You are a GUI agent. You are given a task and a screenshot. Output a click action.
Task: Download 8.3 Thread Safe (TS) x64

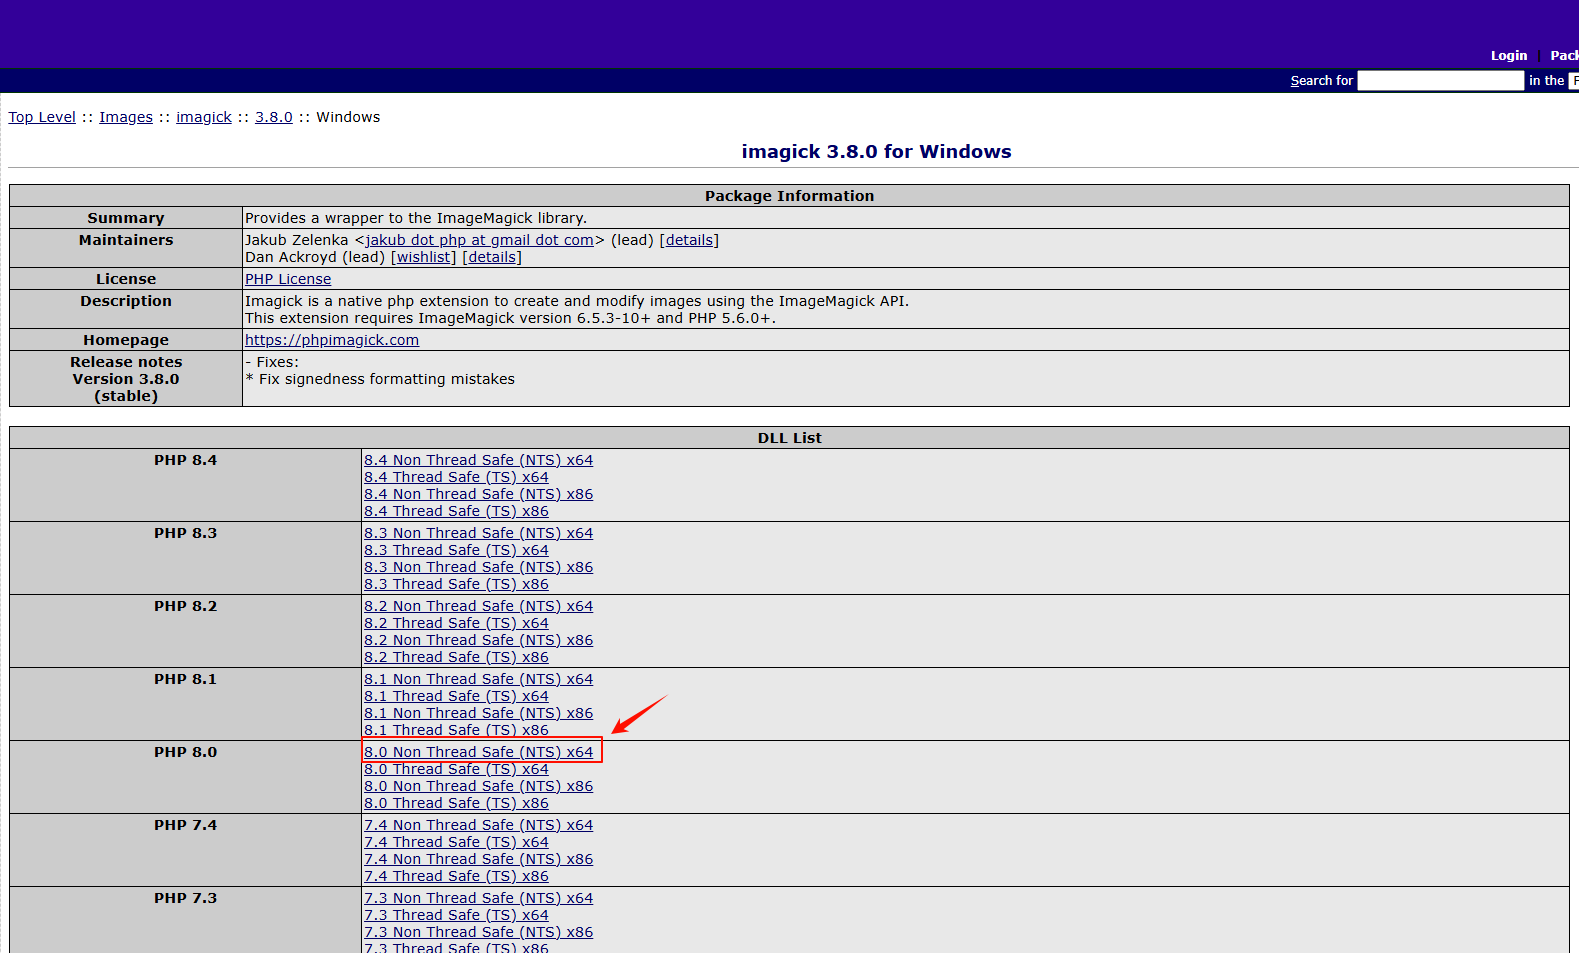pos(456,550)
